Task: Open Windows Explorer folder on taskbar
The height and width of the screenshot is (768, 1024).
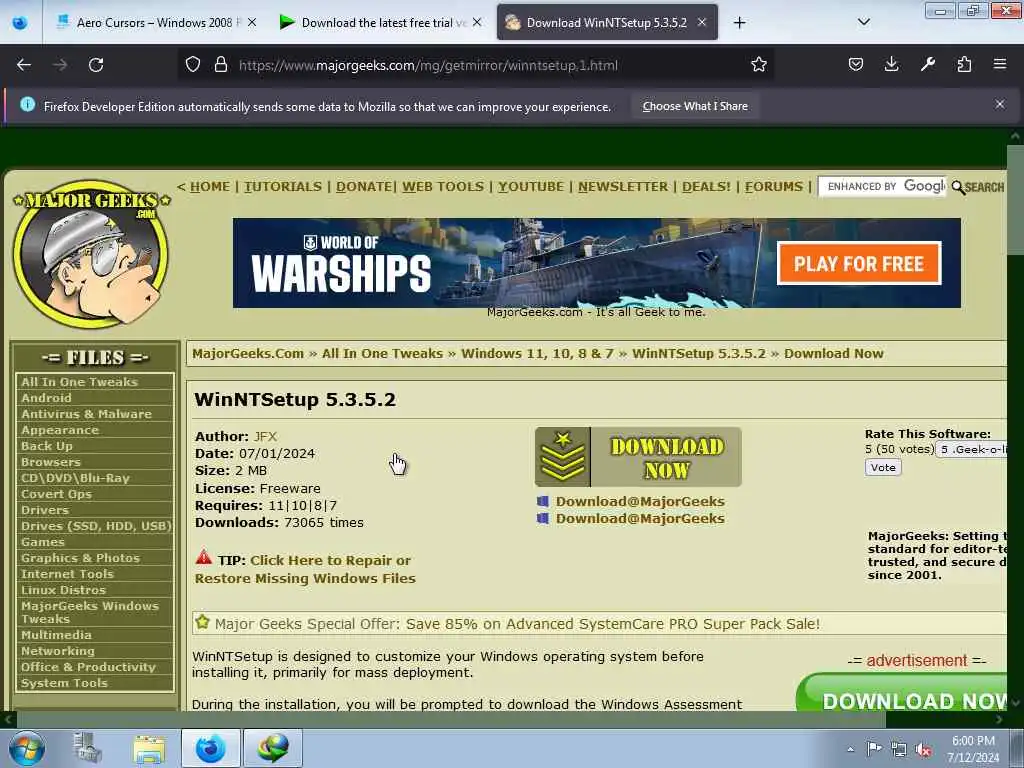Action: [150, 748]
